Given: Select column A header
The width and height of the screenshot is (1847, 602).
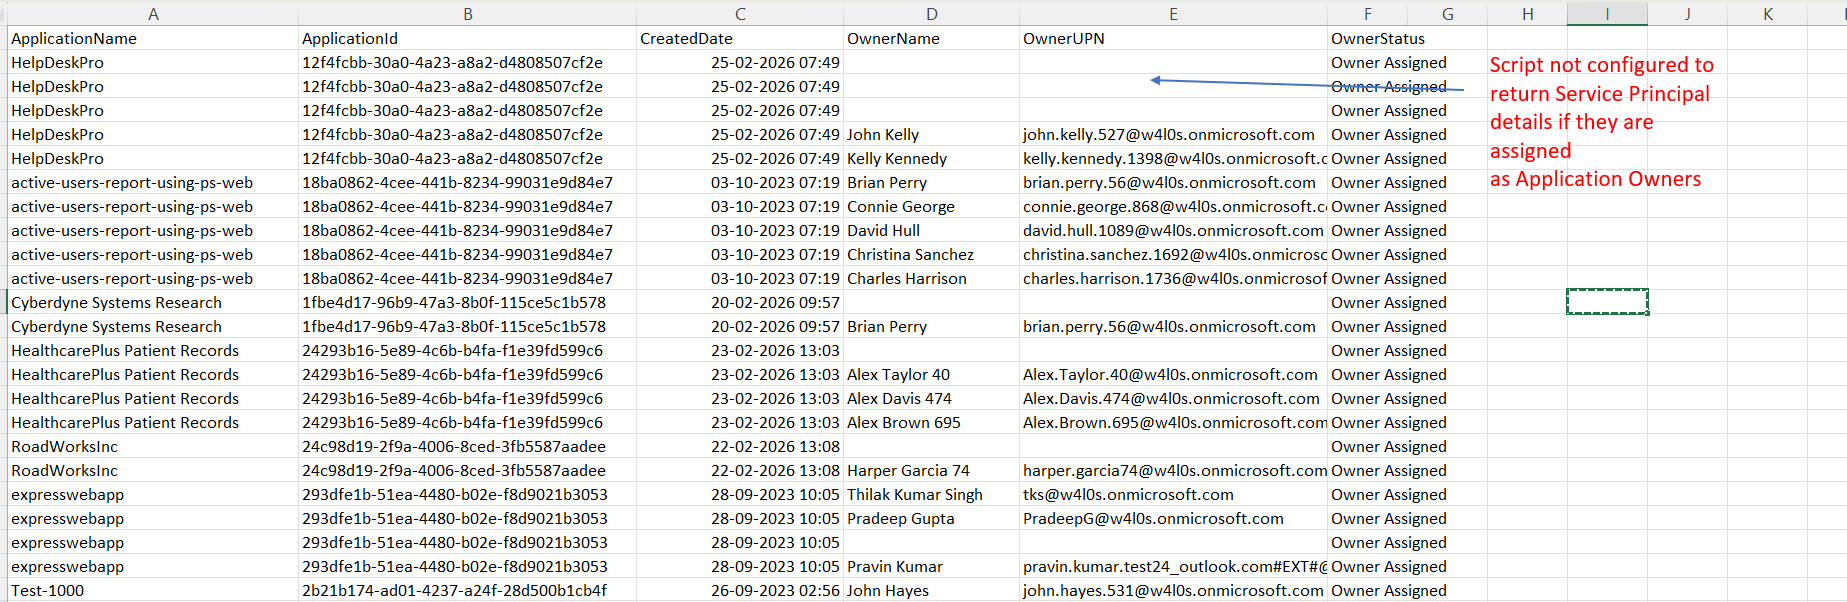Looking at the screenshot, I should 153,13.
